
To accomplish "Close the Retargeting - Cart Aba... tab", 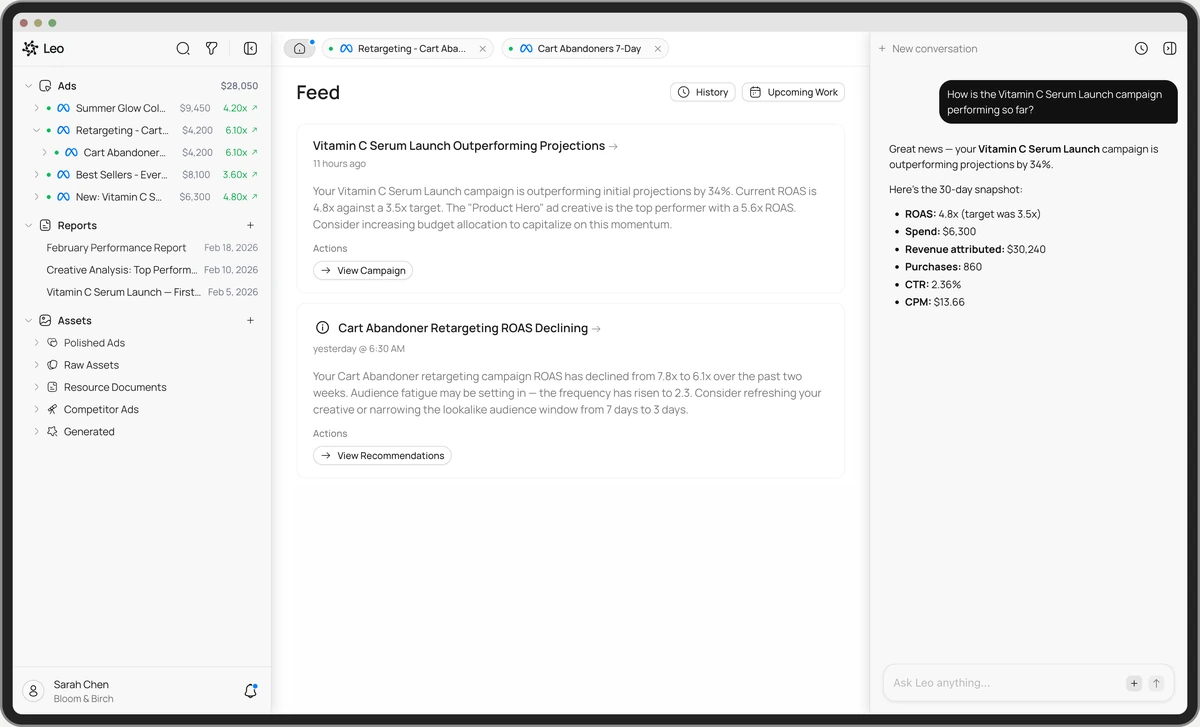I will tap(483, 48).
